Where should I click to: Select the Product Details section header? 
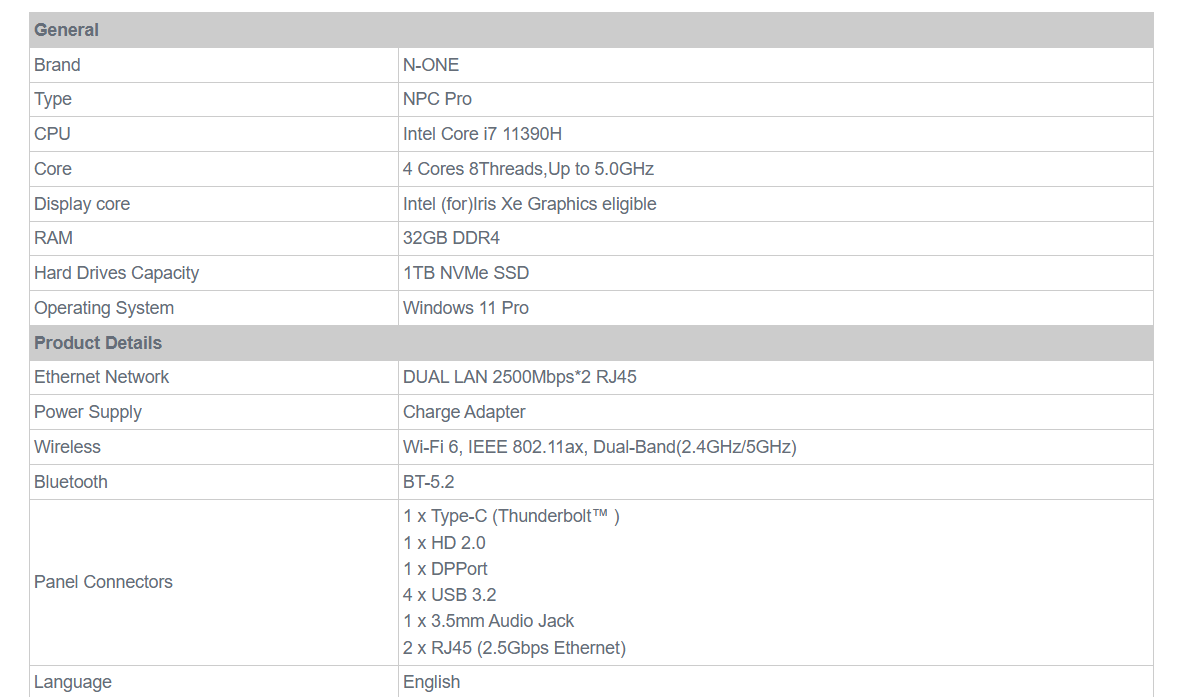[x=591, y=343]
